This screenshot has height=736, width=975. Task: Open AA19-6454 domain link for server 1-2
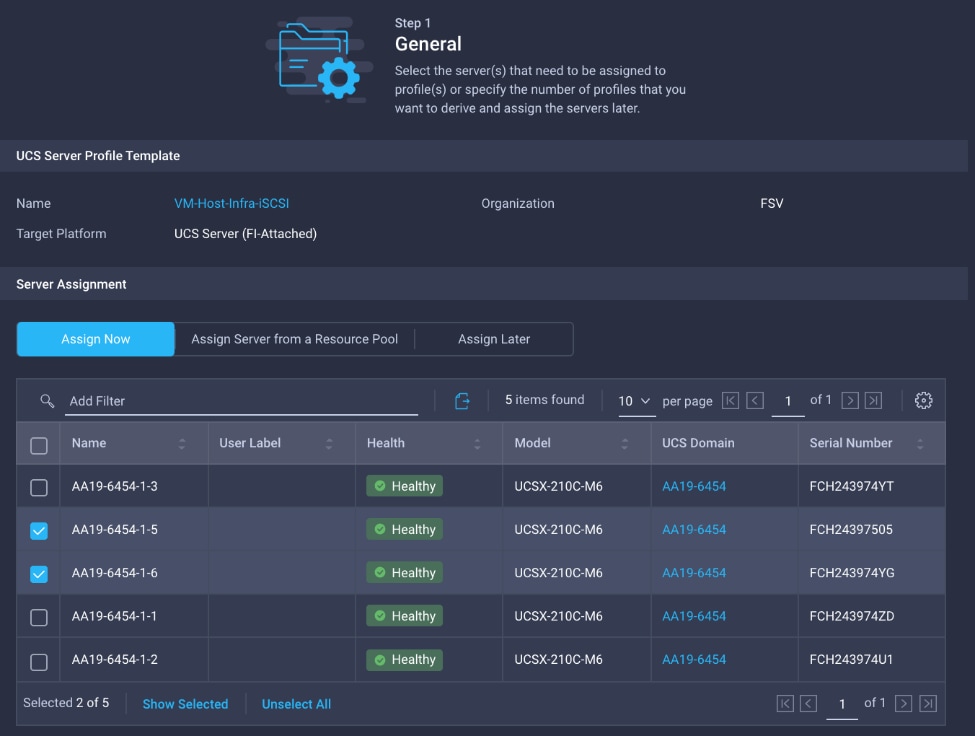pos(694,660)
